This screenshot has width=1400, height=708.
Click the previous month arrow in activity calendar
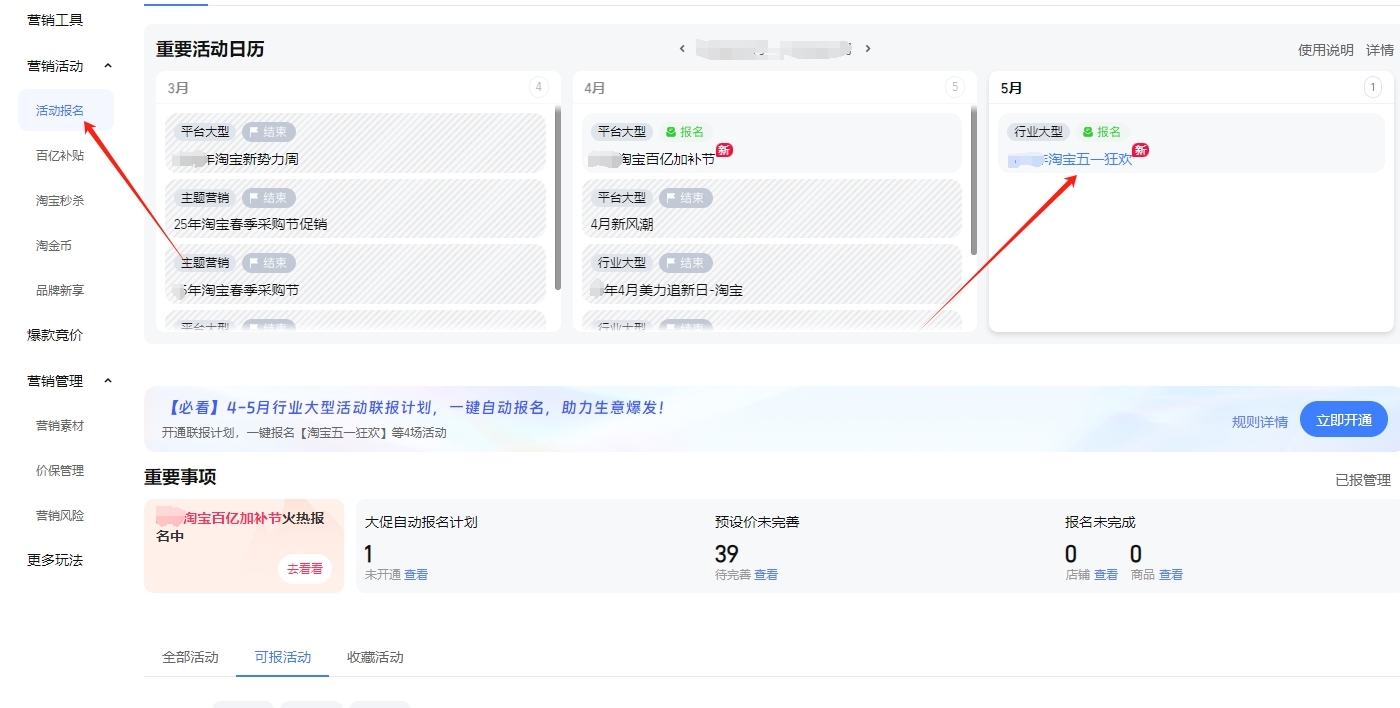coord(682,48)
